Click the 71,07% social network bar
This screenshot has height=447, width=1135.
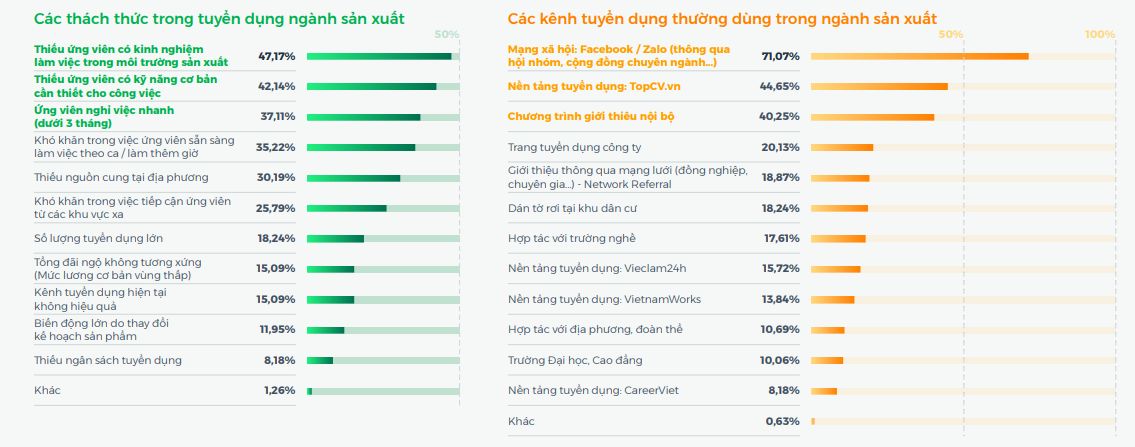pyautogui.click(x=919, y=56)
